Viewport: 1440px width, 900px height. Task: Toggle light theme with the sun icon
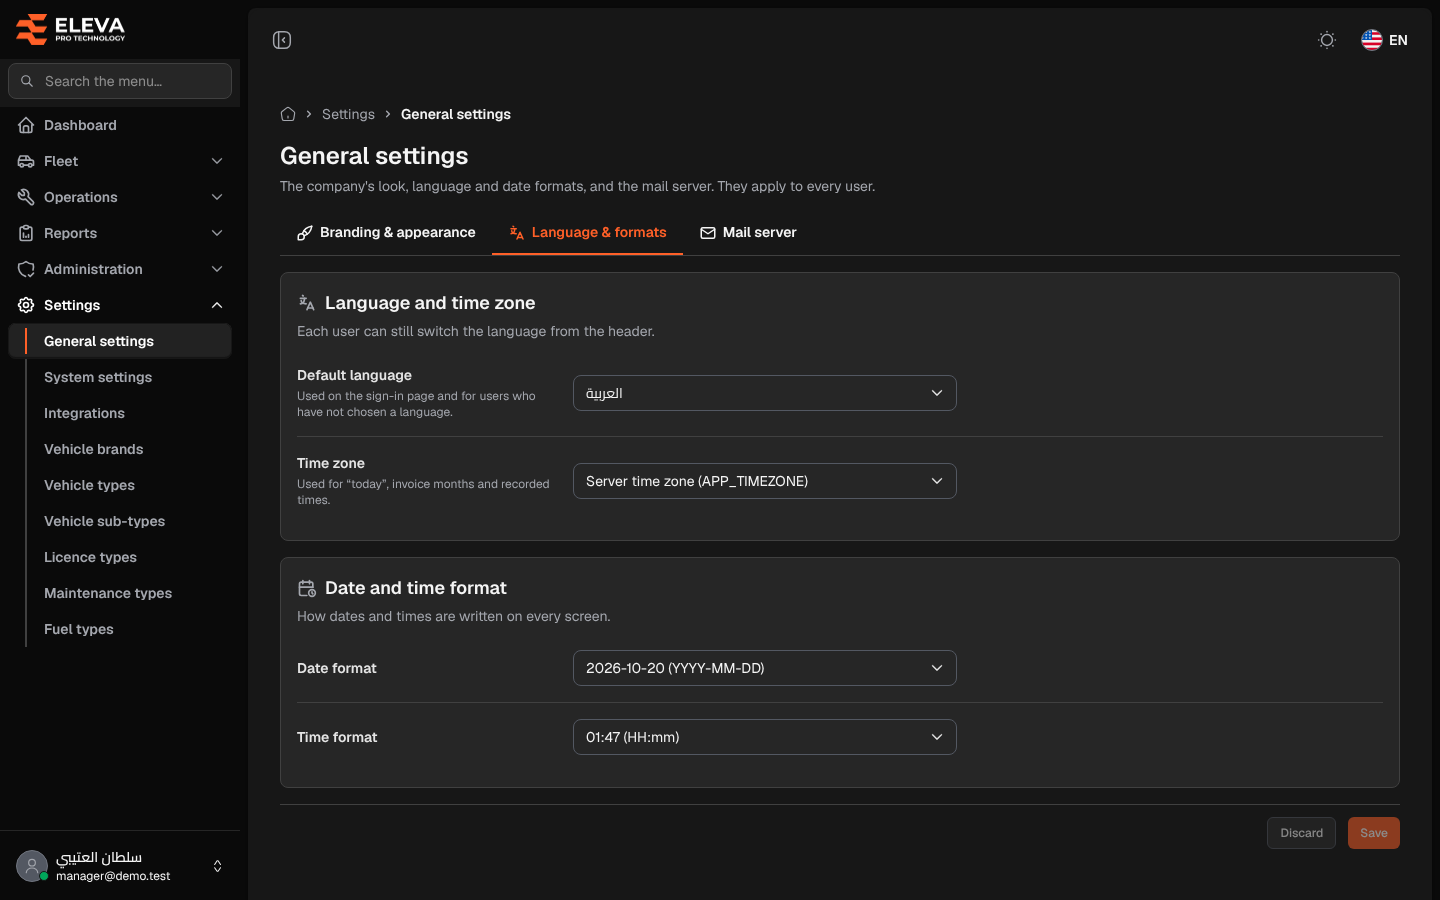[1327, 40]
